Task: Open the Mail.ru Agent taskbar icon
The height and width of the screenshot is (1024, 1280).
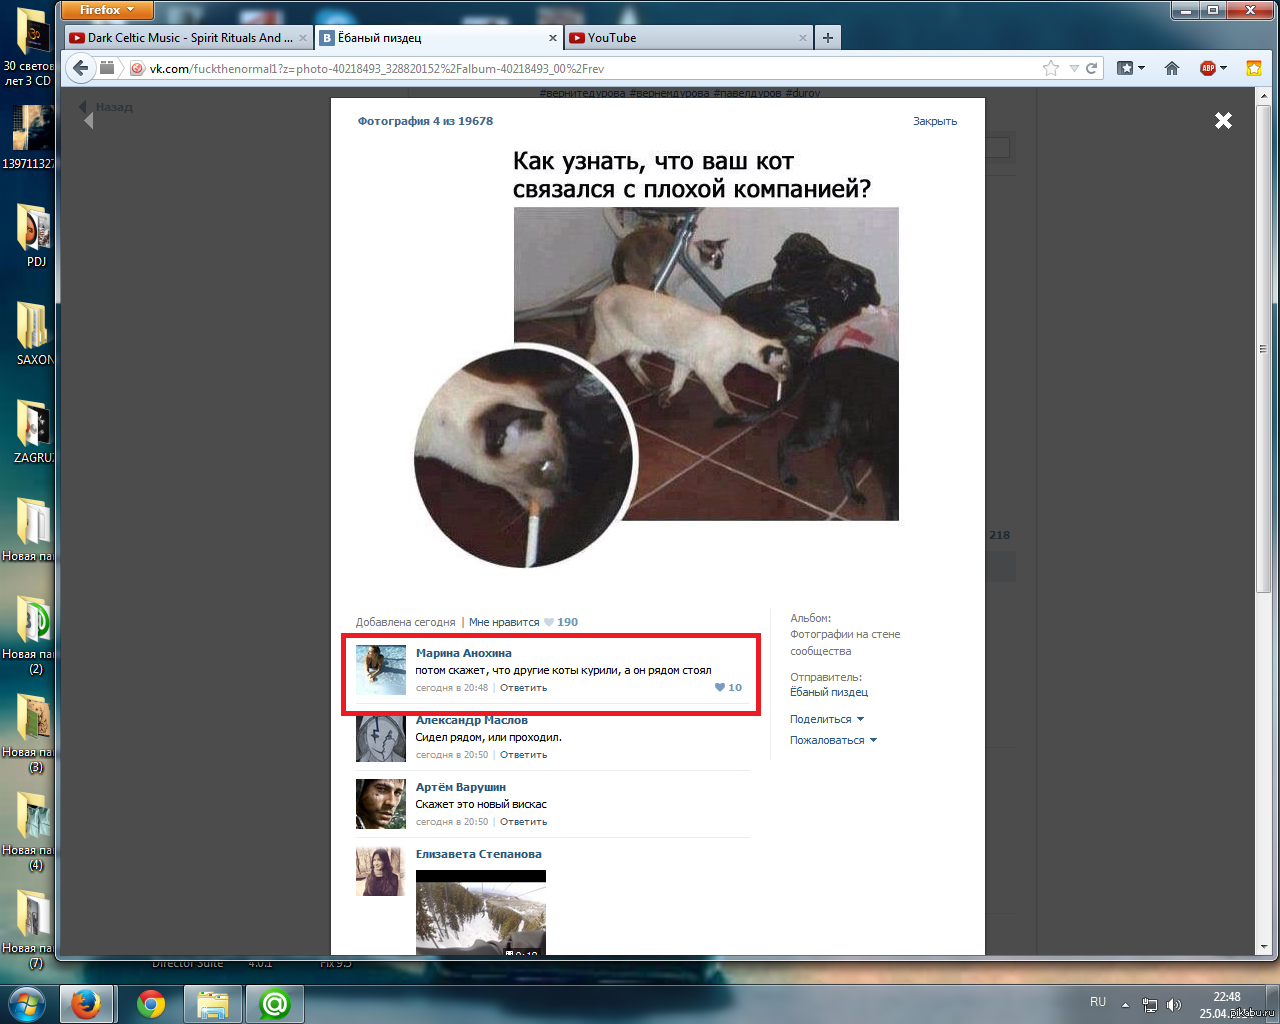Action: pyautogui.click(x=275, y=1004)
